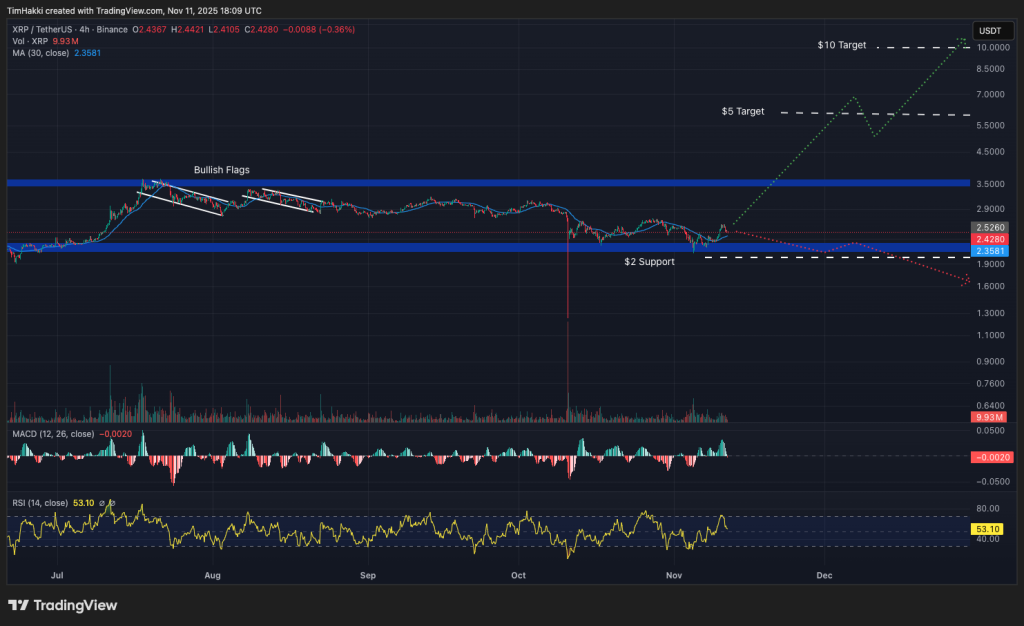Click the "$2 Support" annotation text
The image size is (1024, 626).
(648, 261)
